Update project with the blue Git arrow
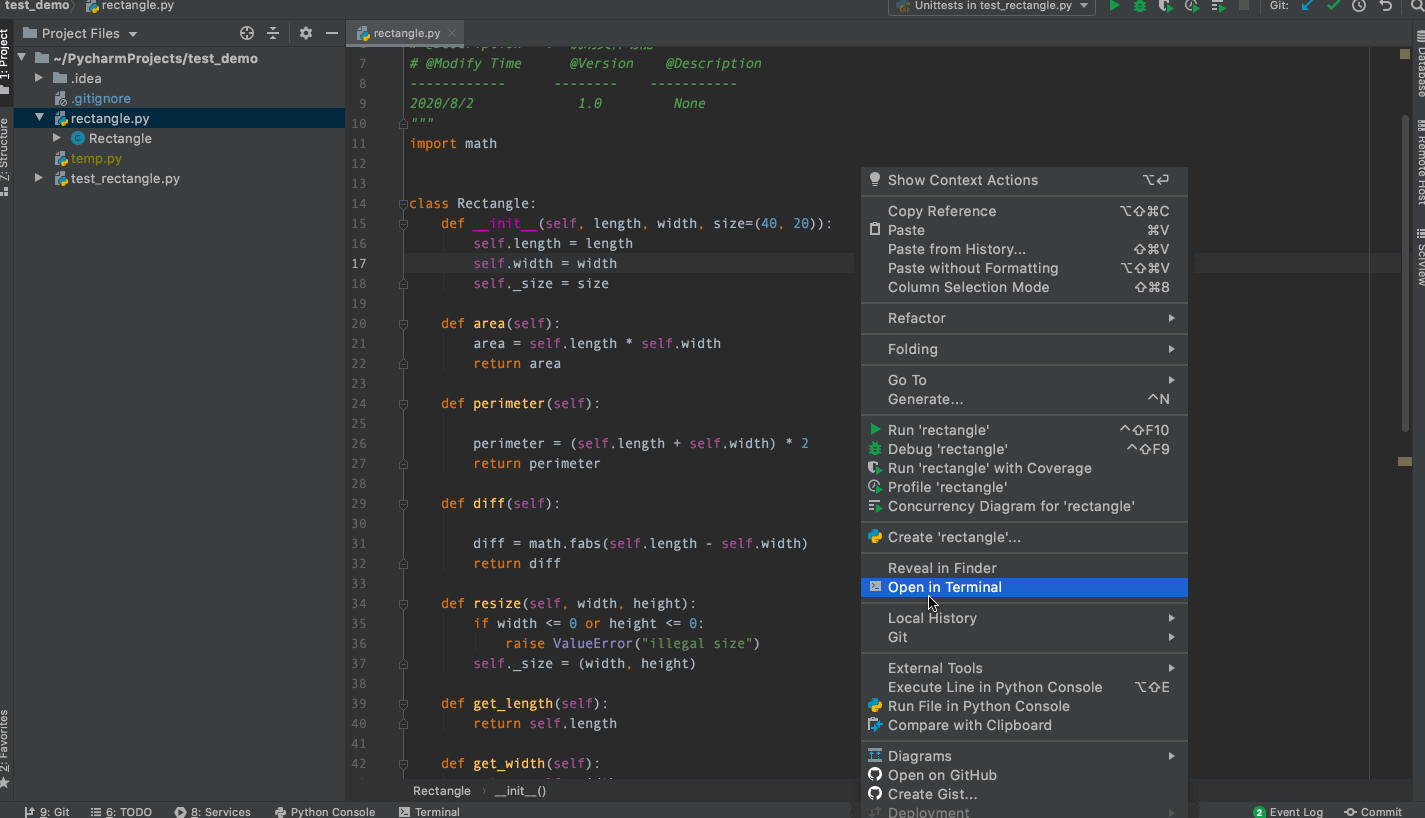This screenshot has height=818, width=1425. [x=1307, y=6]
